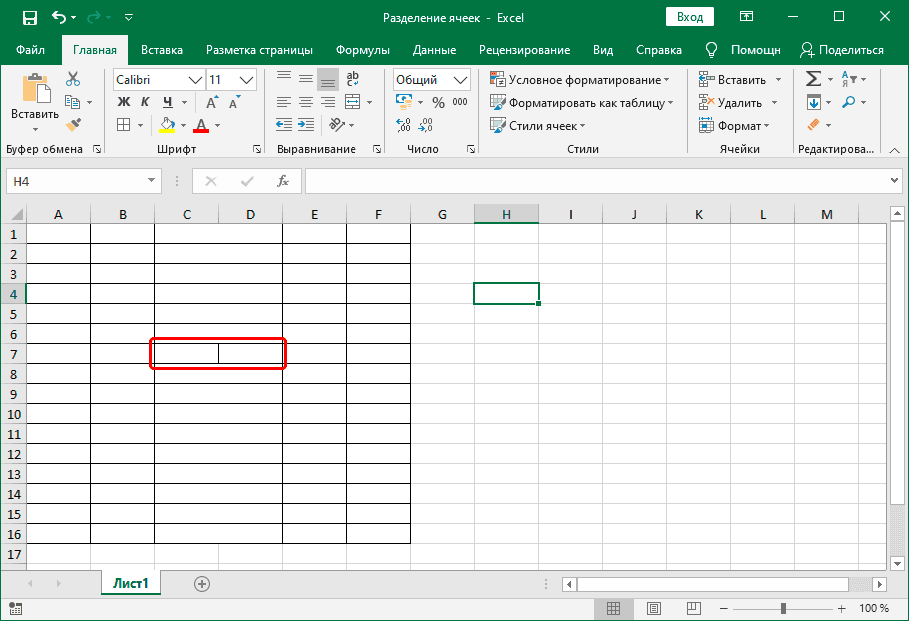Apply fill color using the bucket icon

[166, 124]
